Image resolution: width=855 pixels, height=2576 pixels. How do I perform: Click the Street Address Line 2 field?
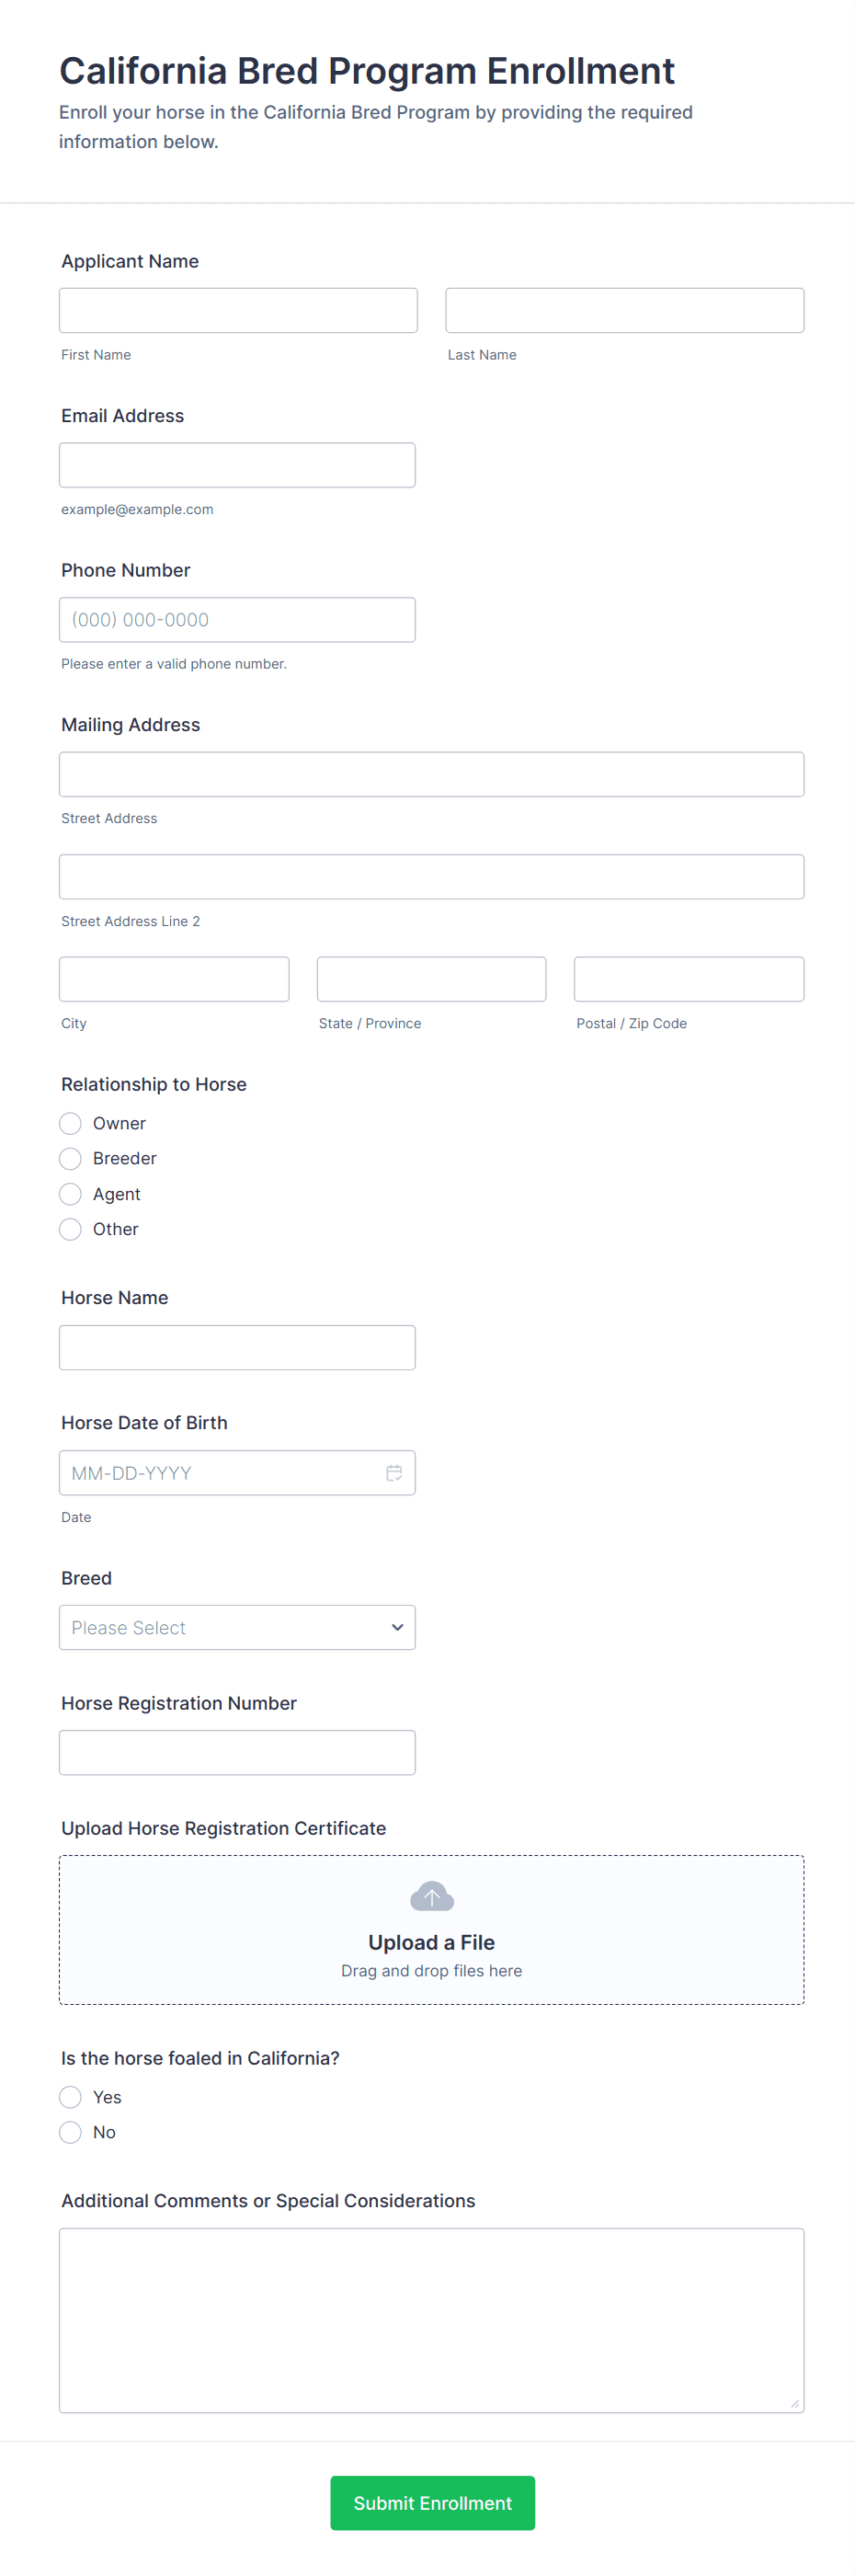(x=431, y=876)
